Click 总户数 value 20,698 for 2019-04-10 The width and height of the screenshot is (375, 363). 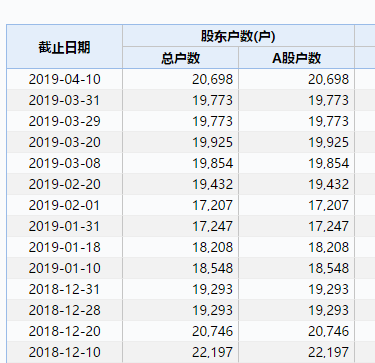coord(213,79)
